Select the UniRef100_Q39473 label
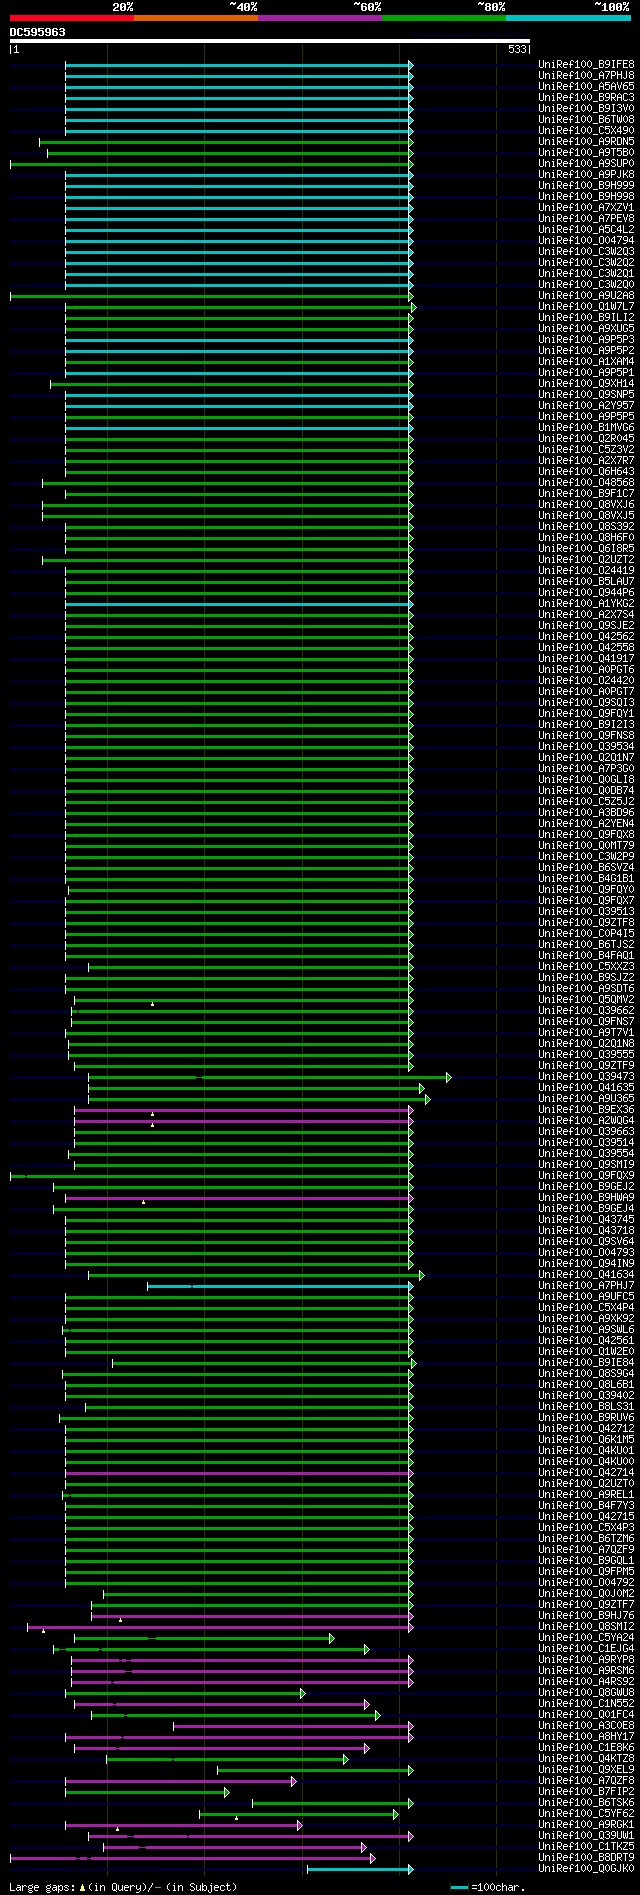 (x=586, y=1076)
